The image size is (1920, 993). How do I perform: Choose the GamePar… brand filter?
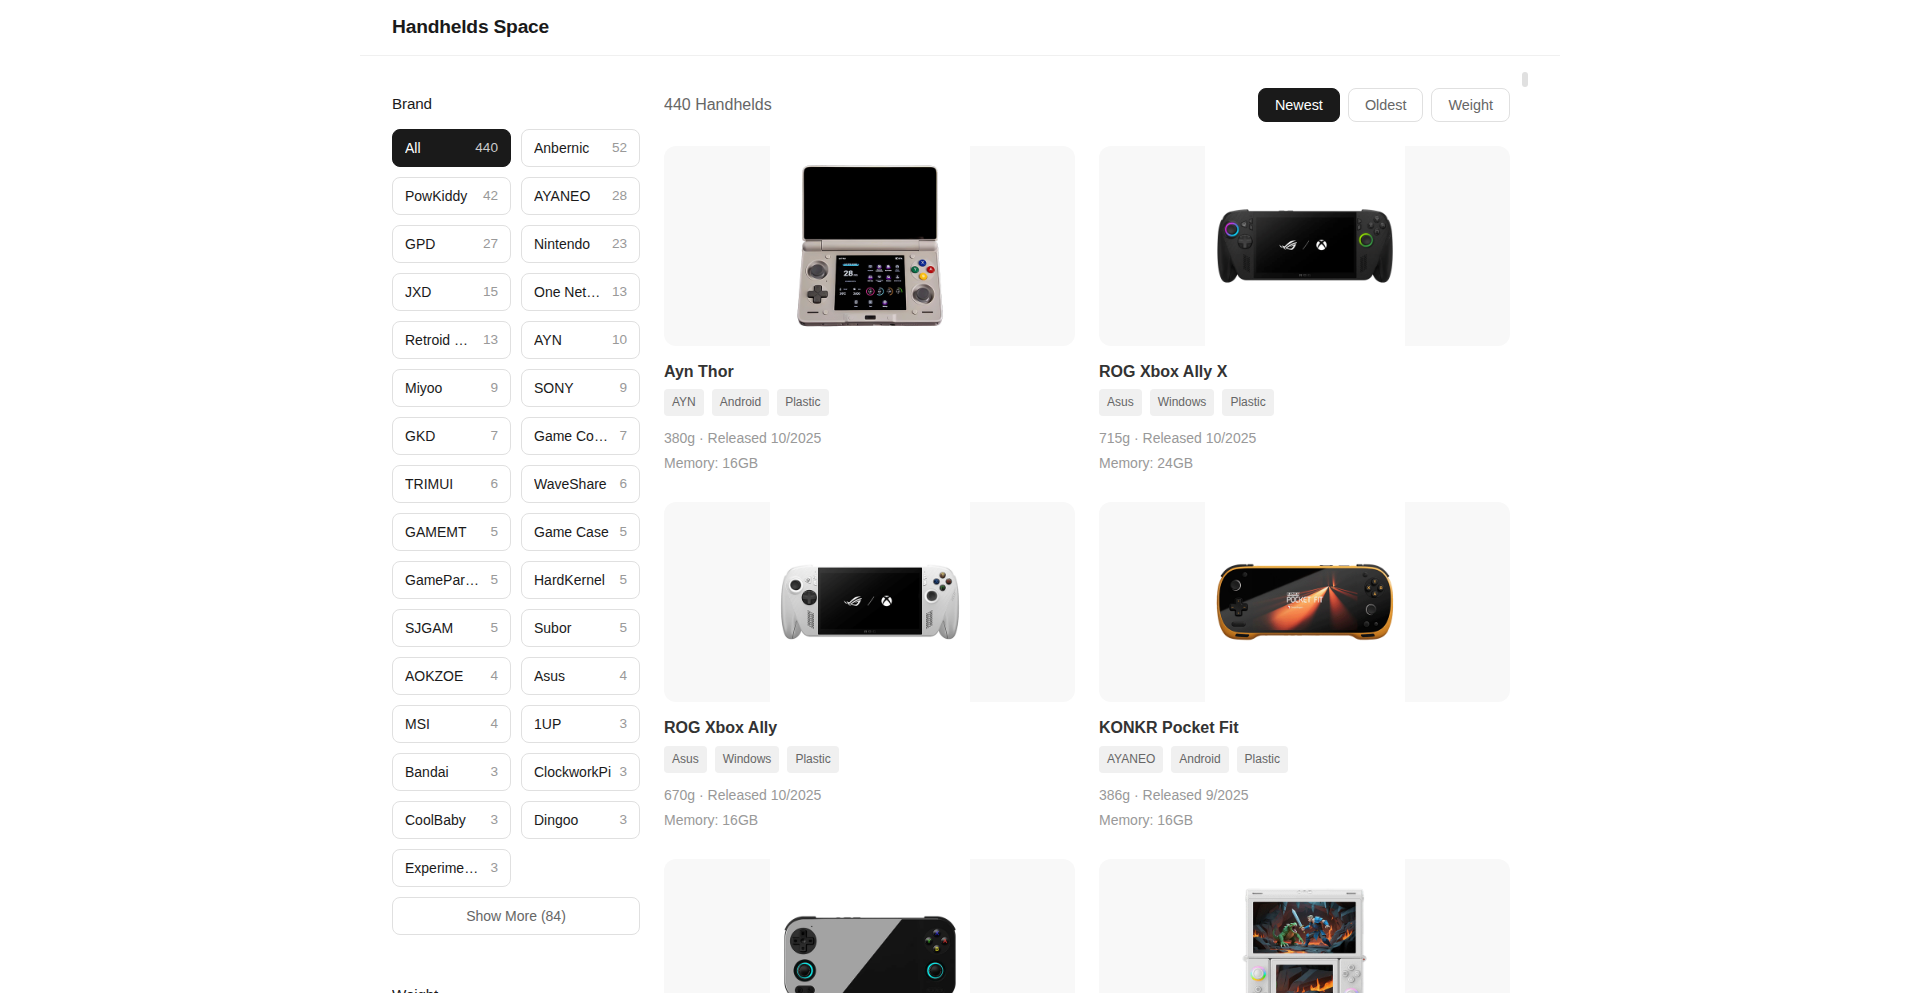click(x=451, y=580)
